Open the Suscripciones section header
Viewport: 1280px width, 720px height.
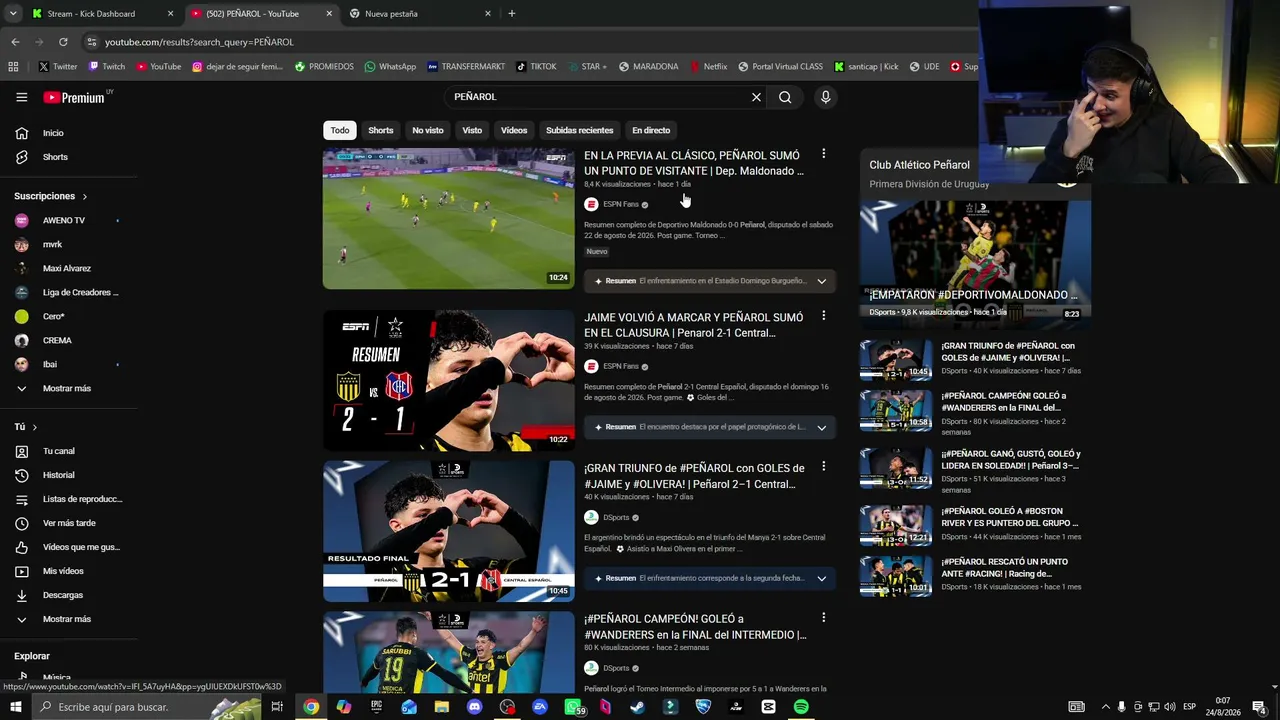tap(51, 196)
